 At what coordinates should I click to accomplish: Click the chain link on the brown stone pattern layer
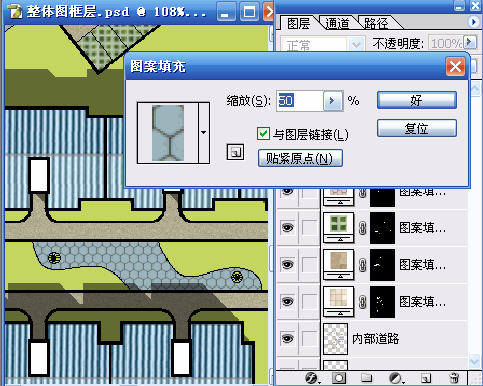[362, 265]
